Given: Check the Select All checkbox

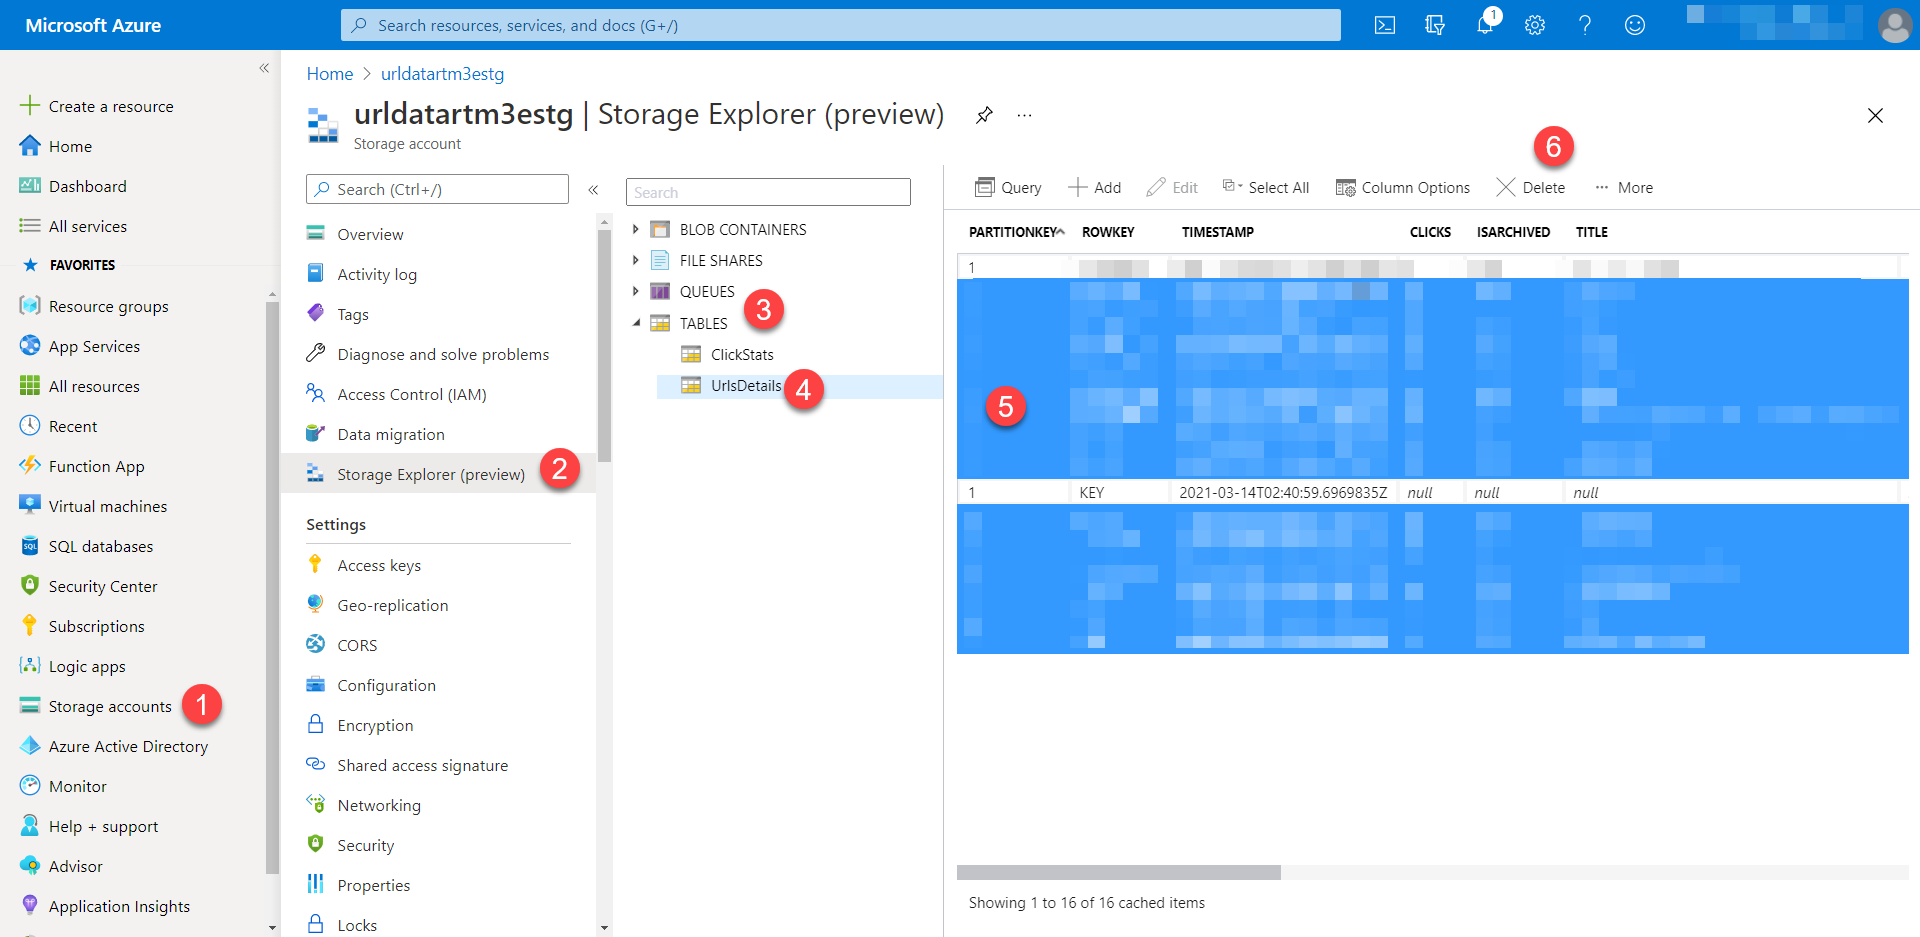Looking at the screenshot, I should click(1228, 186).
